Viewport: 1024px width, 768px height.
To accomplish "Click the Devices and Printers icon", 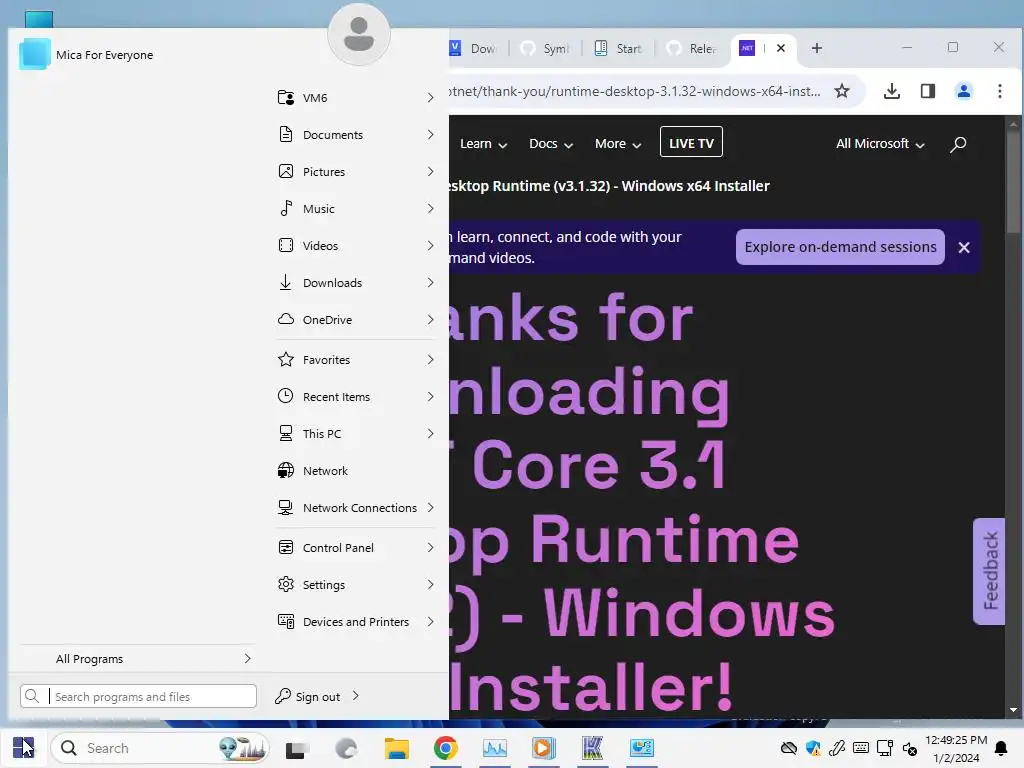I will [x=286, y=622].
